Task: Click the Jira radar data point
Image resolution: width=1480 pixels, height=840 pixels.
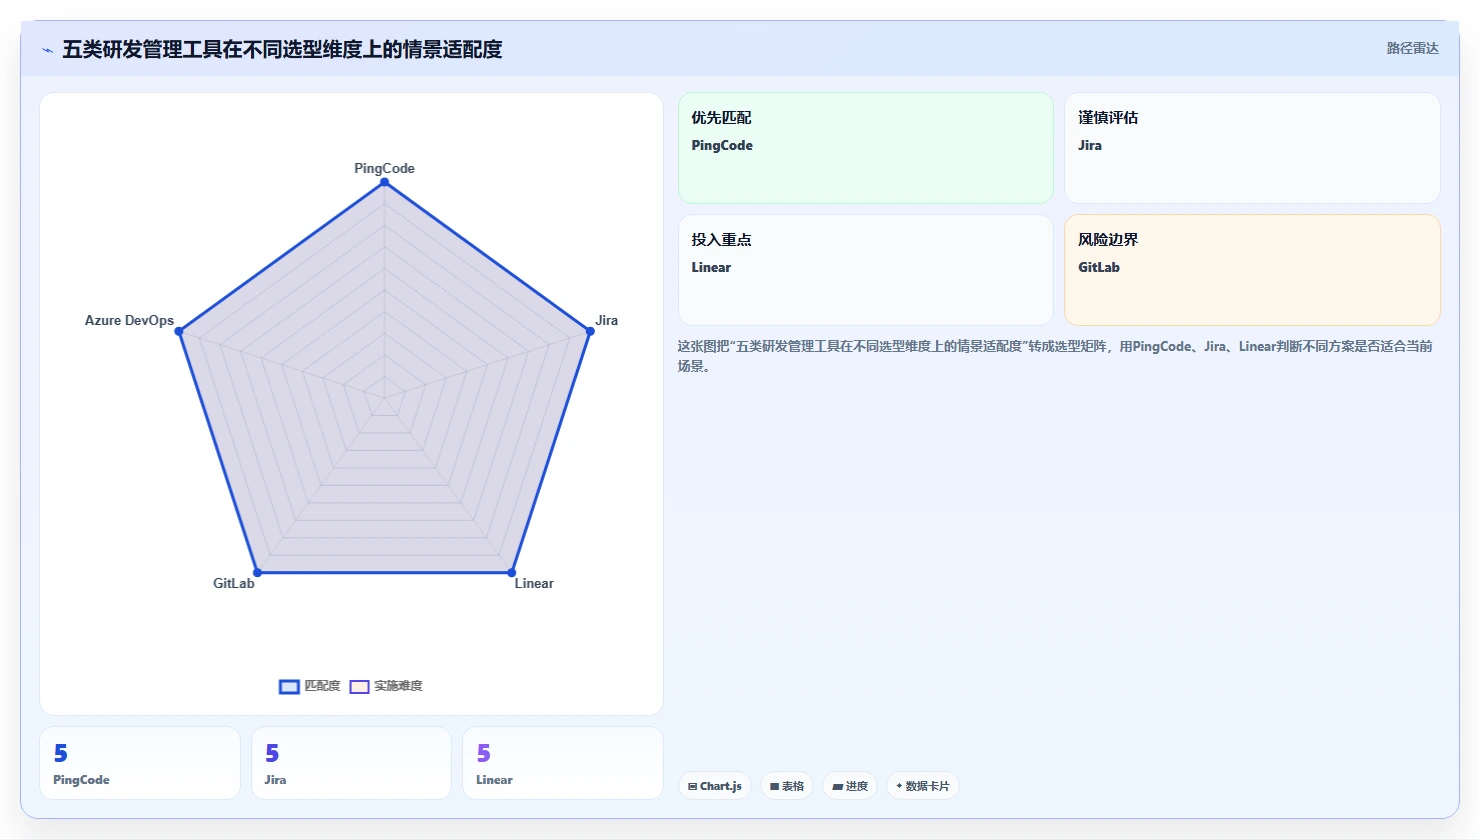Action: point(590,331)
